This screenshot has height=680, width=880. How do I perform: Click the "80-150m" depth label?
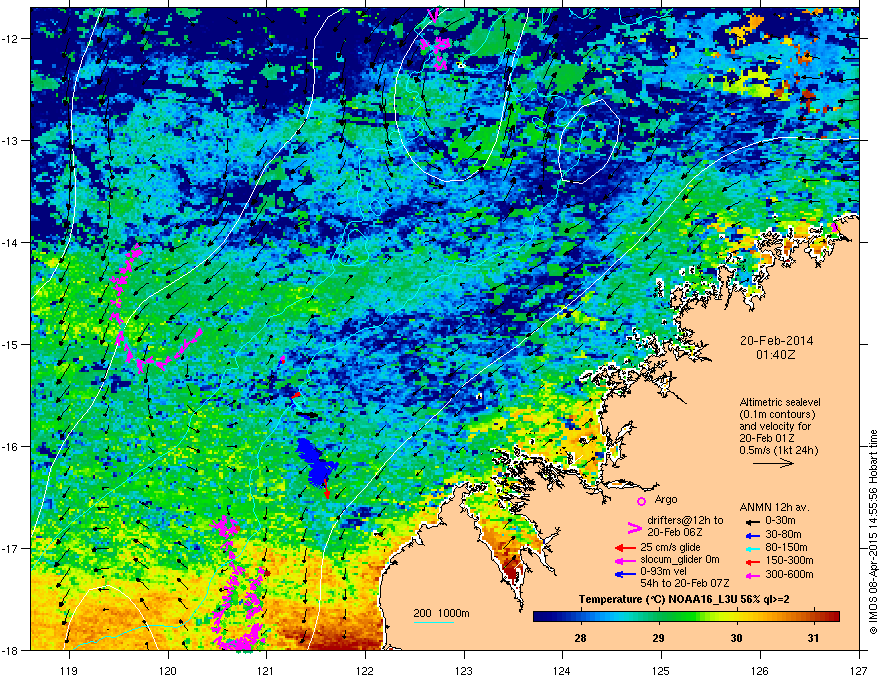[x=786, y=548]
